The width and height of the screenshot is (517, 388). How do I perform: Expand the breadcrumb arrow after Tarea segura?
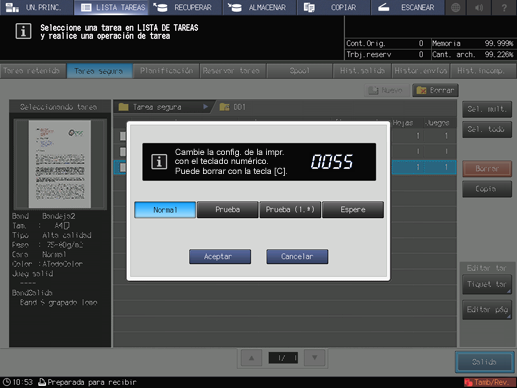(x=205, y=107)
